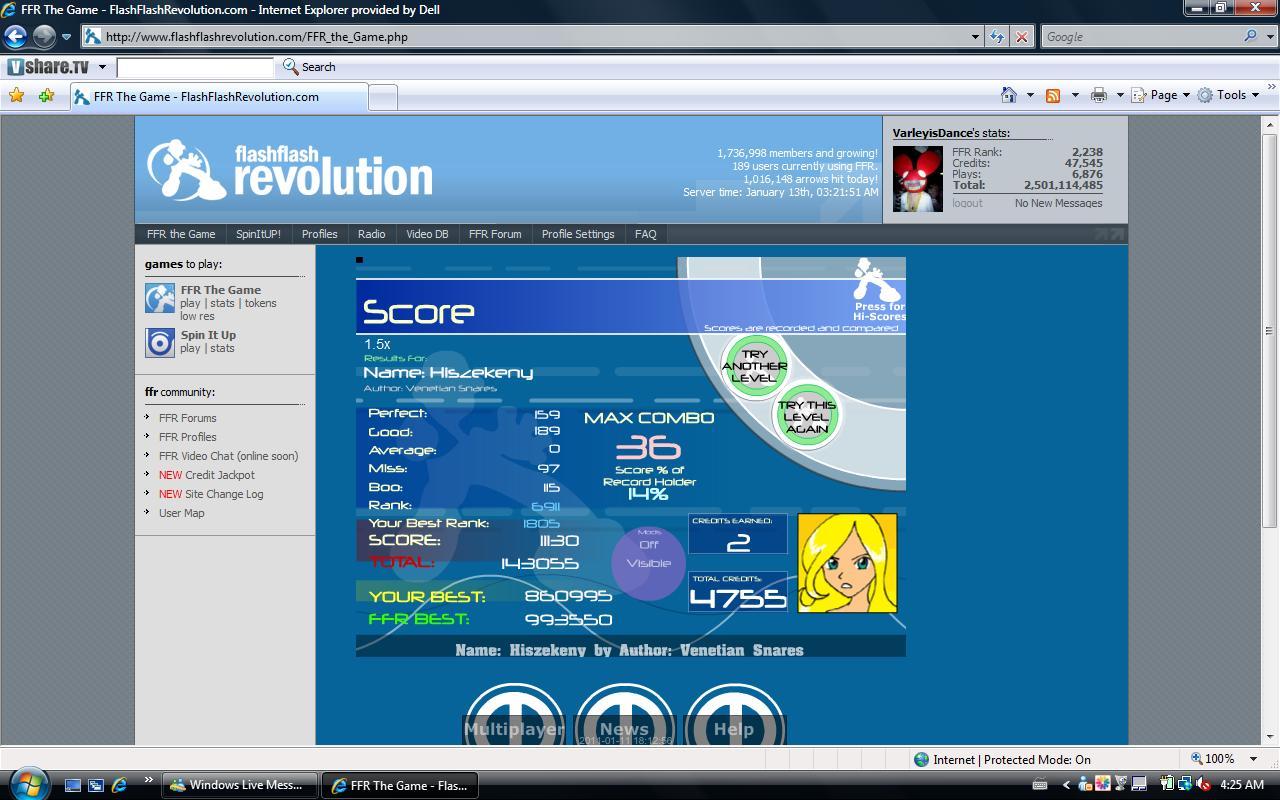Viewport: 1280px width, 800px height.
Task: Click the FFR The Game sidebar icon
Action: click(160, 298)
